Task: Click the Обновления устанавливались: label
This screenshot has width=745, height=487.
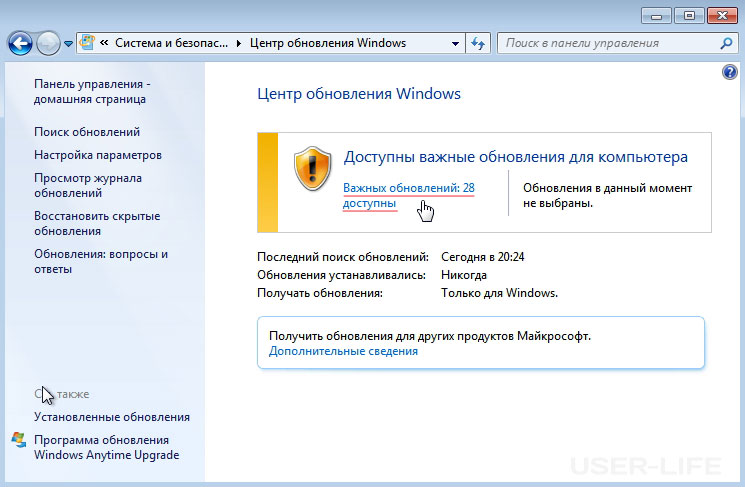Action: [341, 275]
